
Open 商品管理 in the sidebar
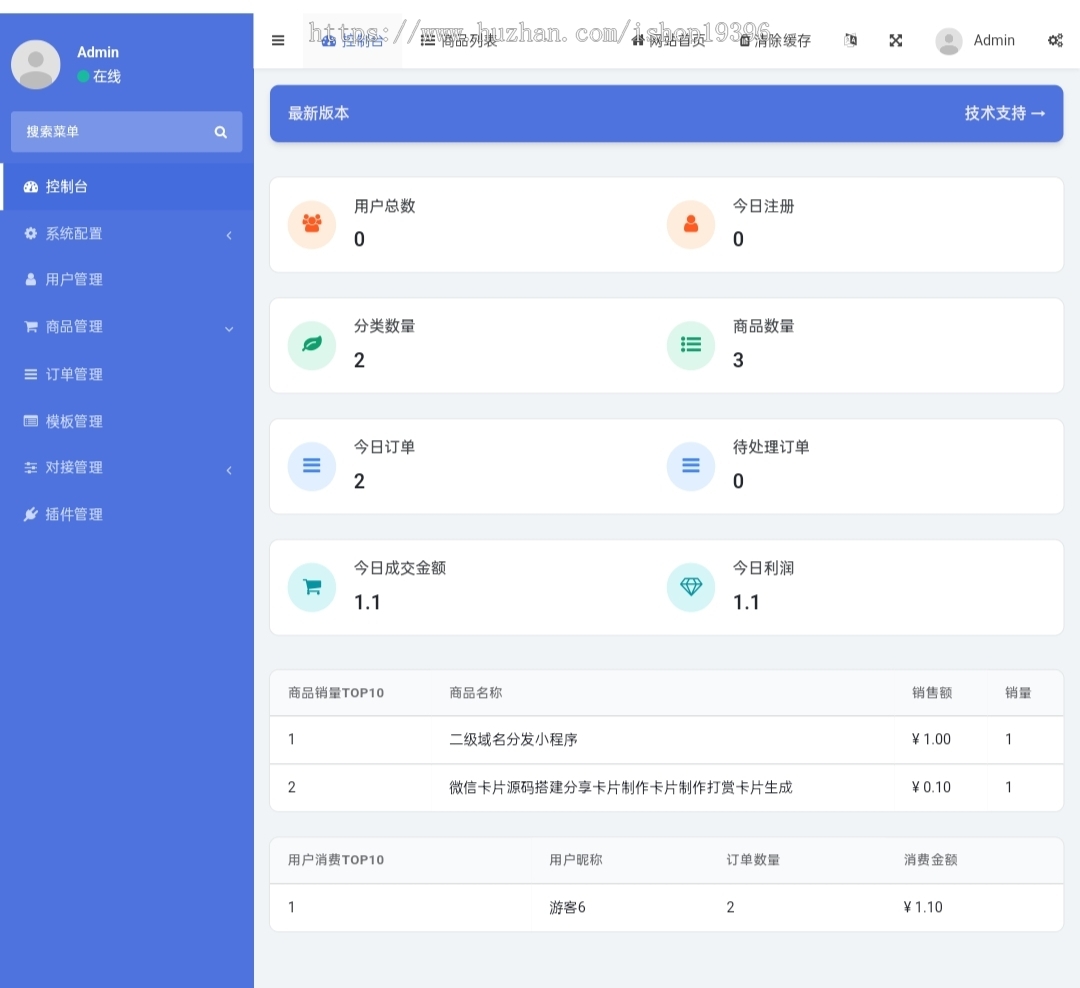pyautogui.click(x=127, y=327)
